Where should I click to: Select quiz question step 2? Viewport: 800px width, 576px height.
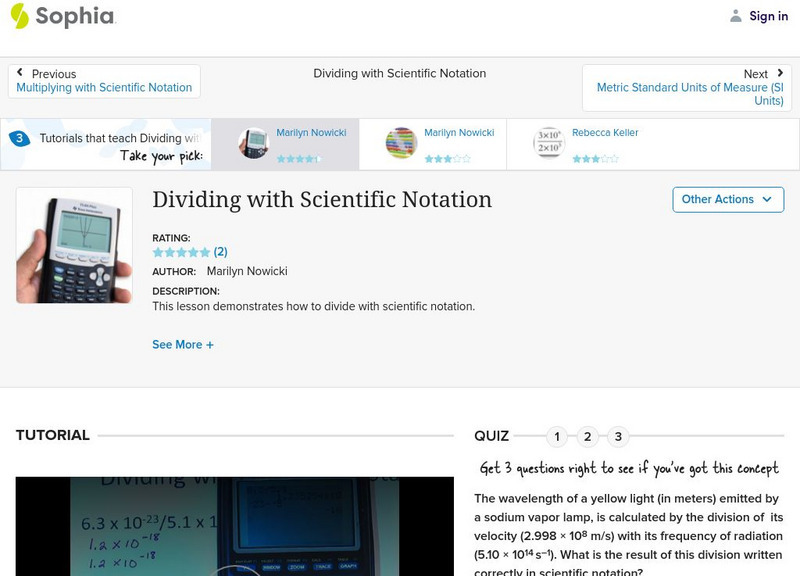click(x=587, y=435)
